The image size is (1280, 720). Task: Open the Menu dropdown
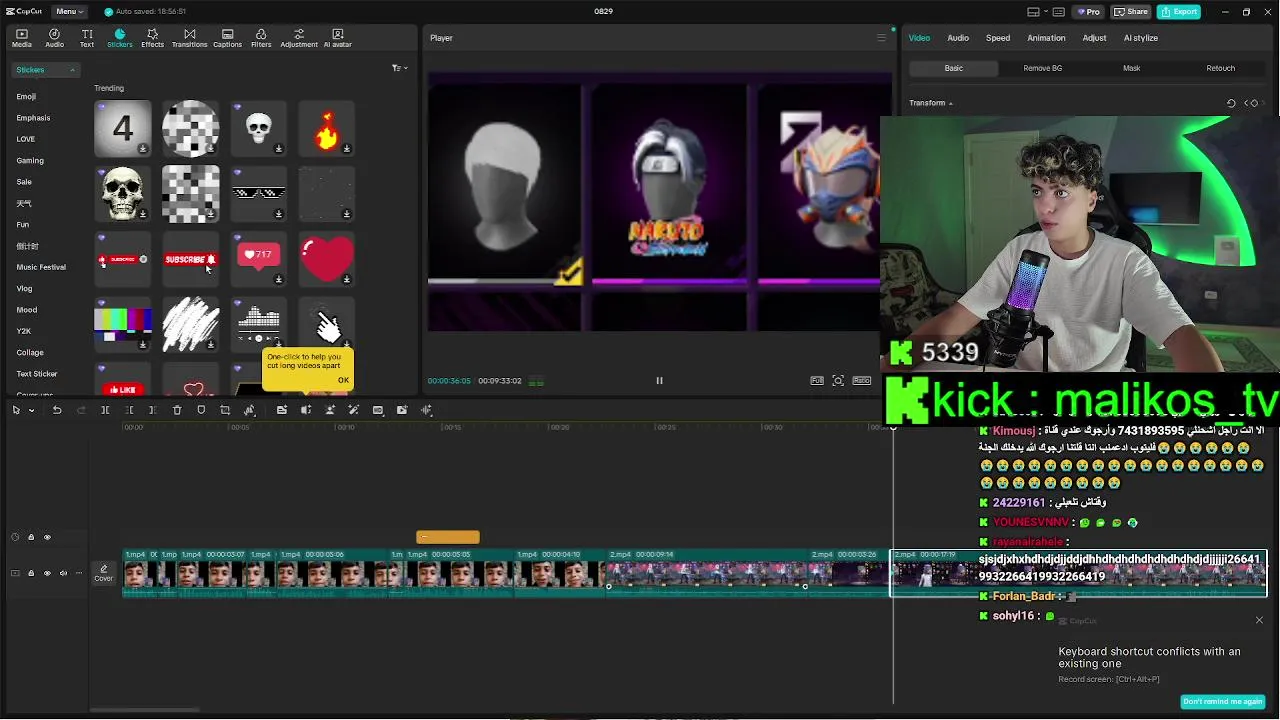pyautogui.click(x=69, y=11)
